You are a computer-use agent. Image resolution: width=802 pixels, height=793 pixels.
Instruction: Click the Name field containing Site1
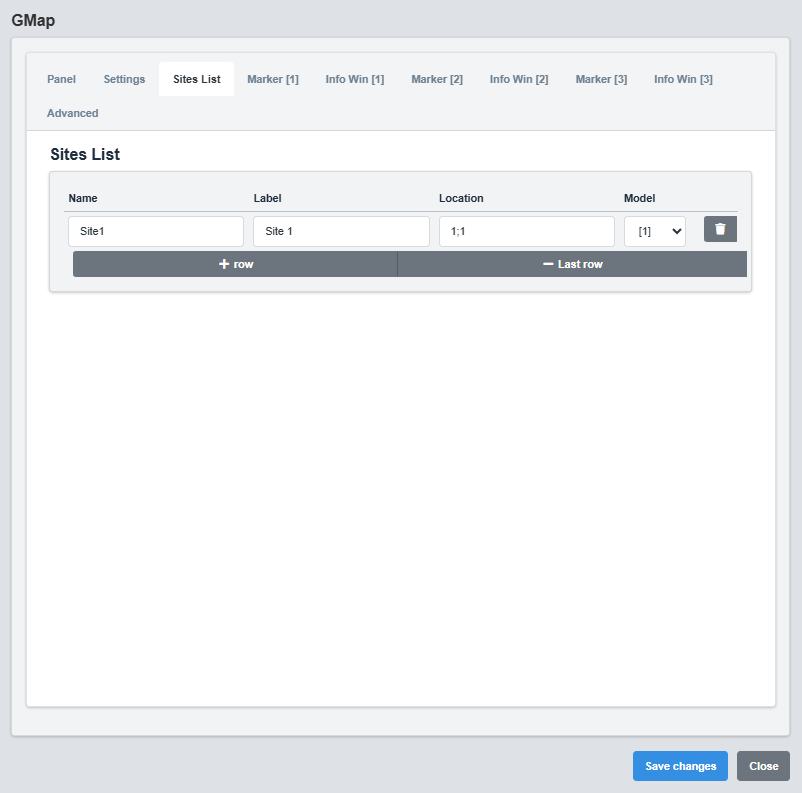(x=155, y=230)
